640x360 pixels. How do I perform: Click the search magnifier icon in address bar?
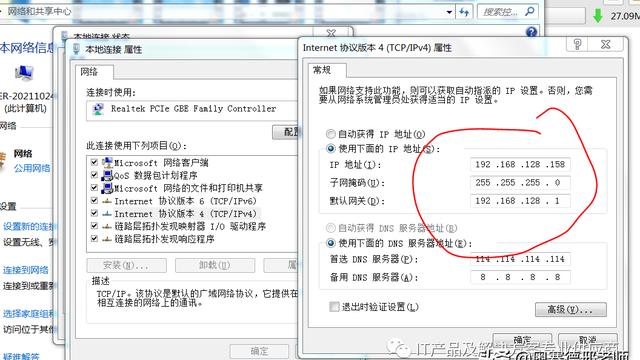pos(530,11)
